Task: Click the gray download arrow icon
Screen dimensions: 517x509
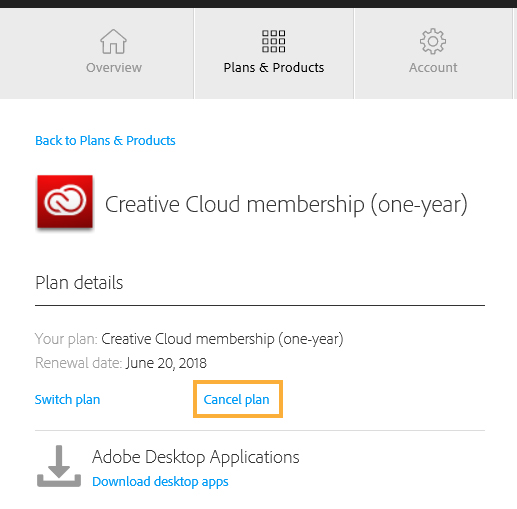Action: 59,466
